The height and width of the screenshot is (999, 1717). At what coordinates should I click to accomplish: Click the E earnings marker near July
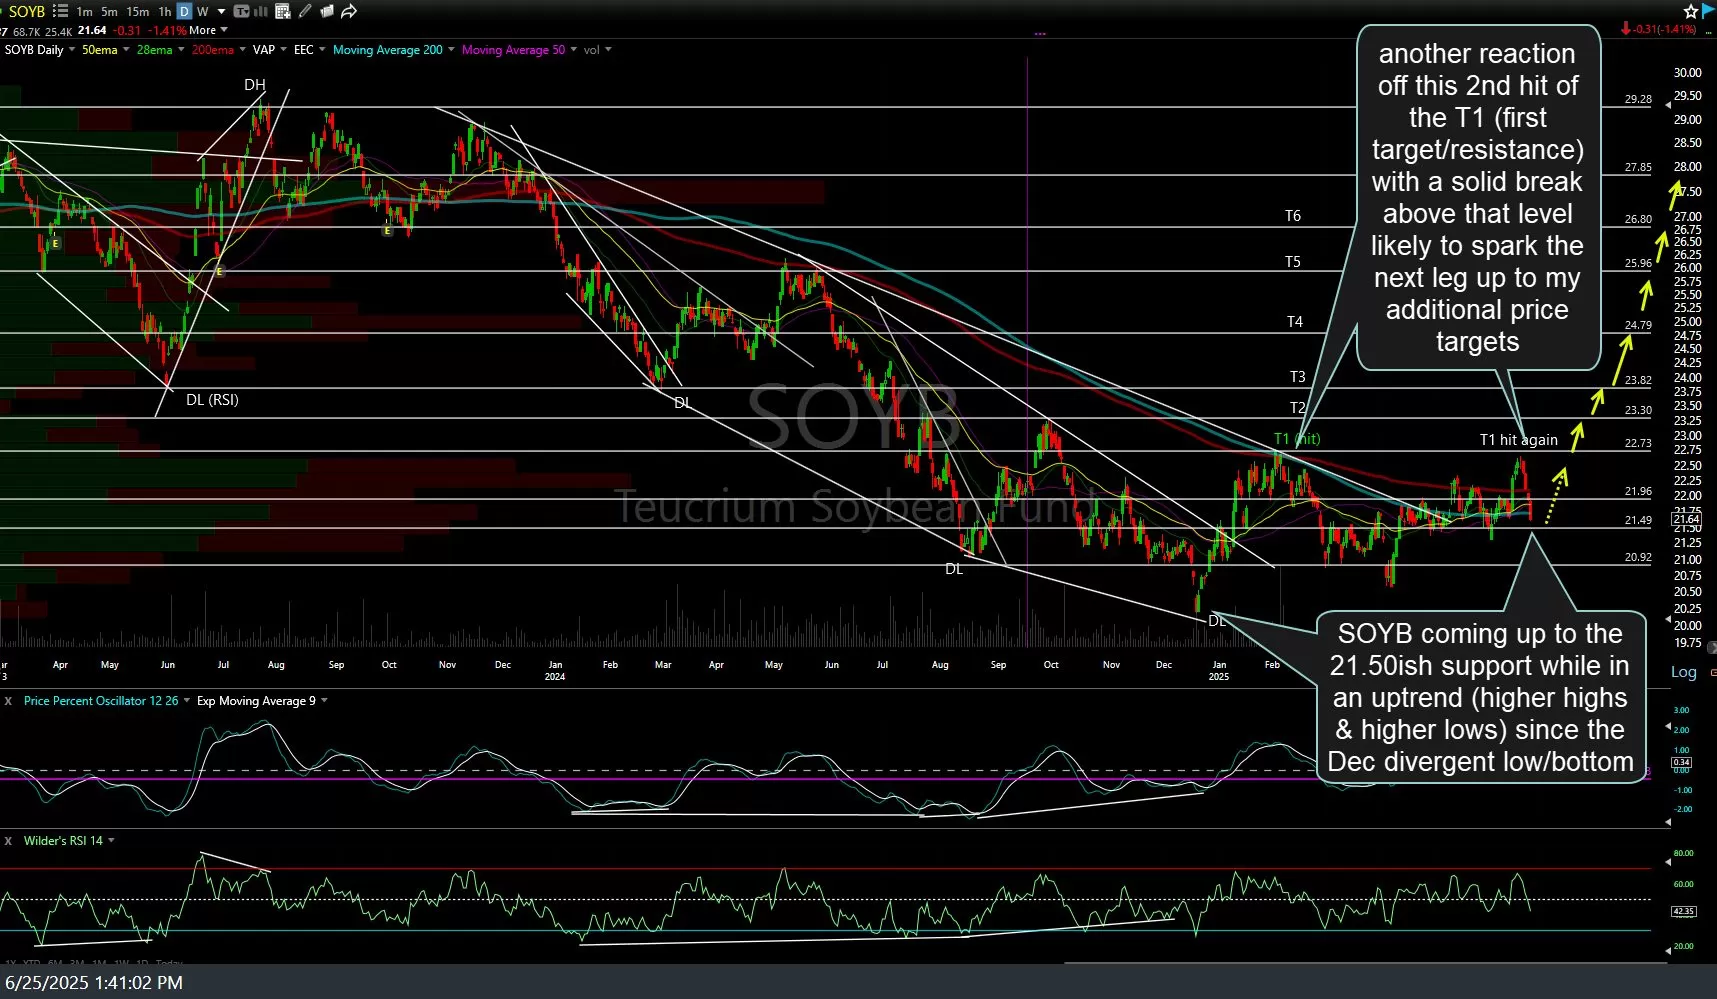219,271
